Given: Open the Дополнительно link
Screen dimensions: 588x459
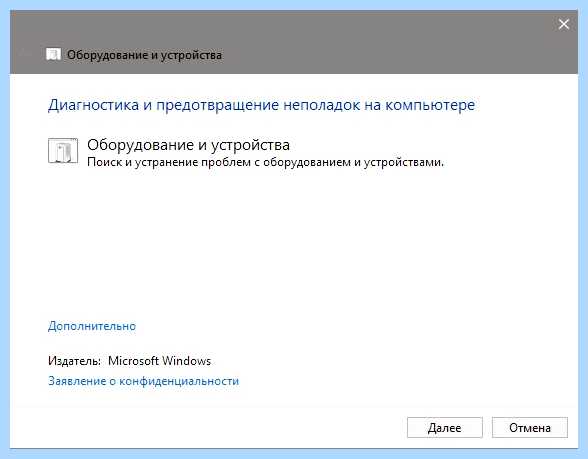Looking at the screenshot, I should (92, 326).
